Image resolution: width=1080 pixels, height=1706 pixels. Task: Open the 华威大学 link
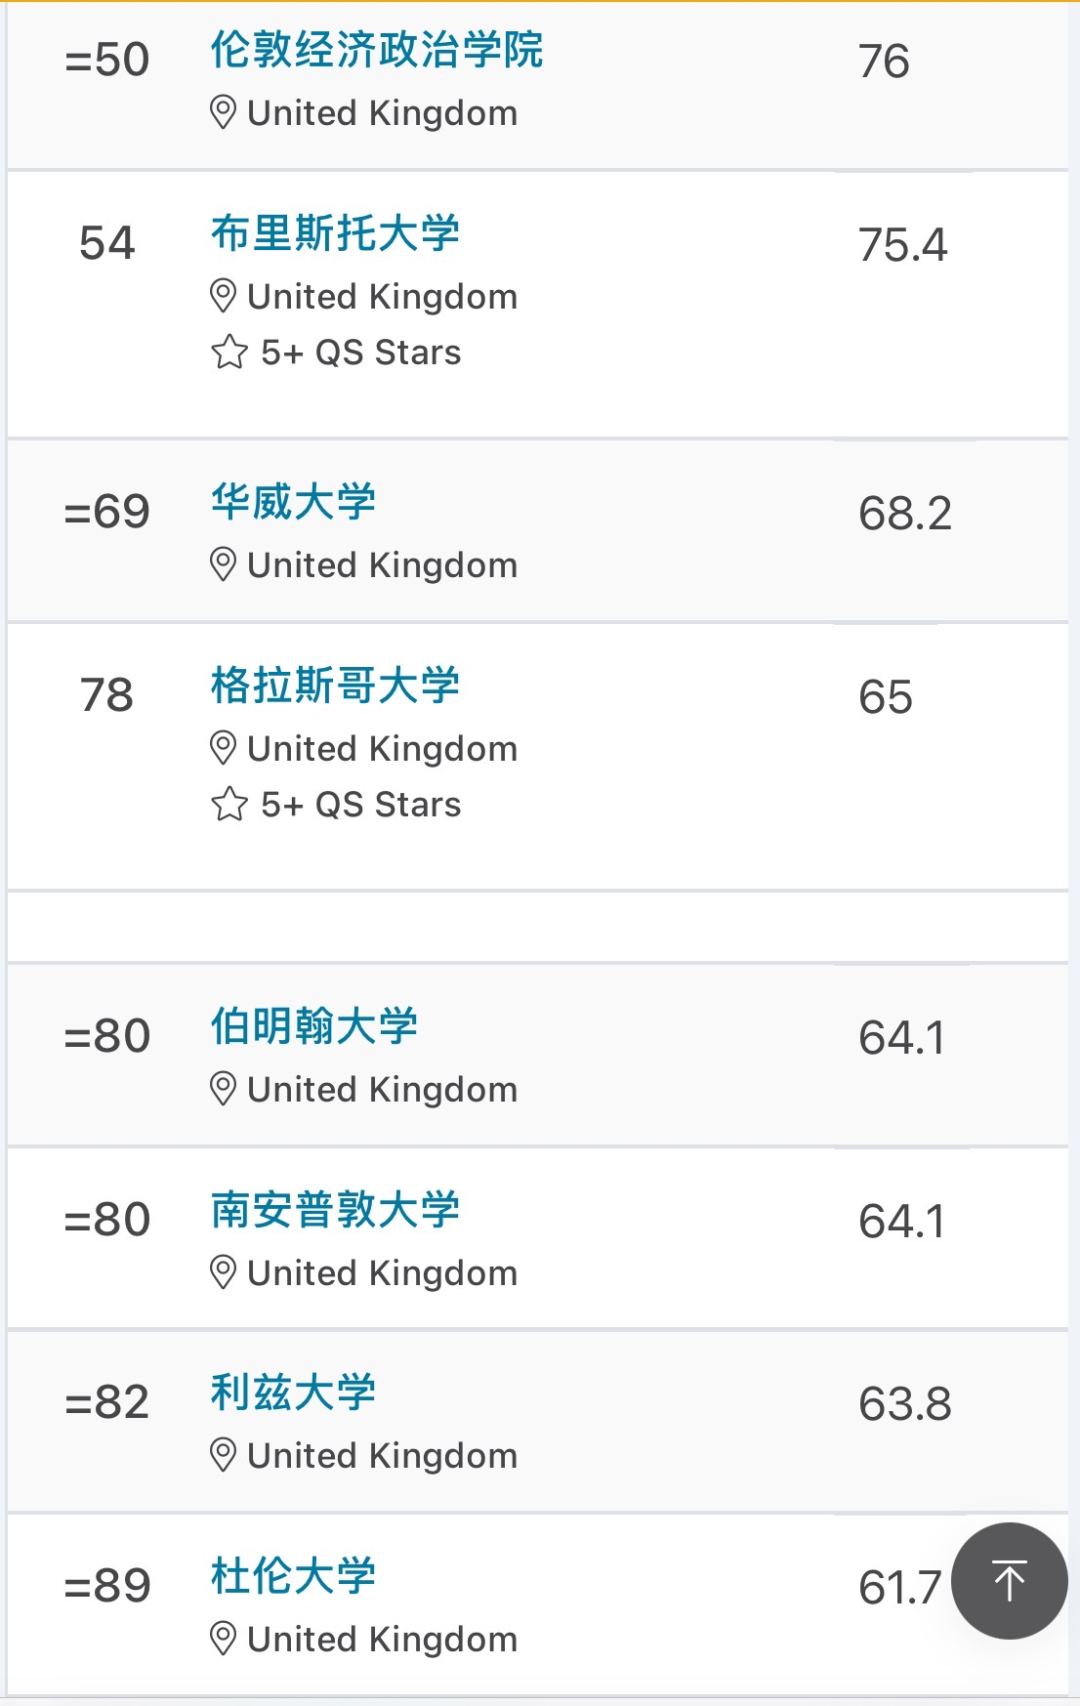[x=293, y=501]
